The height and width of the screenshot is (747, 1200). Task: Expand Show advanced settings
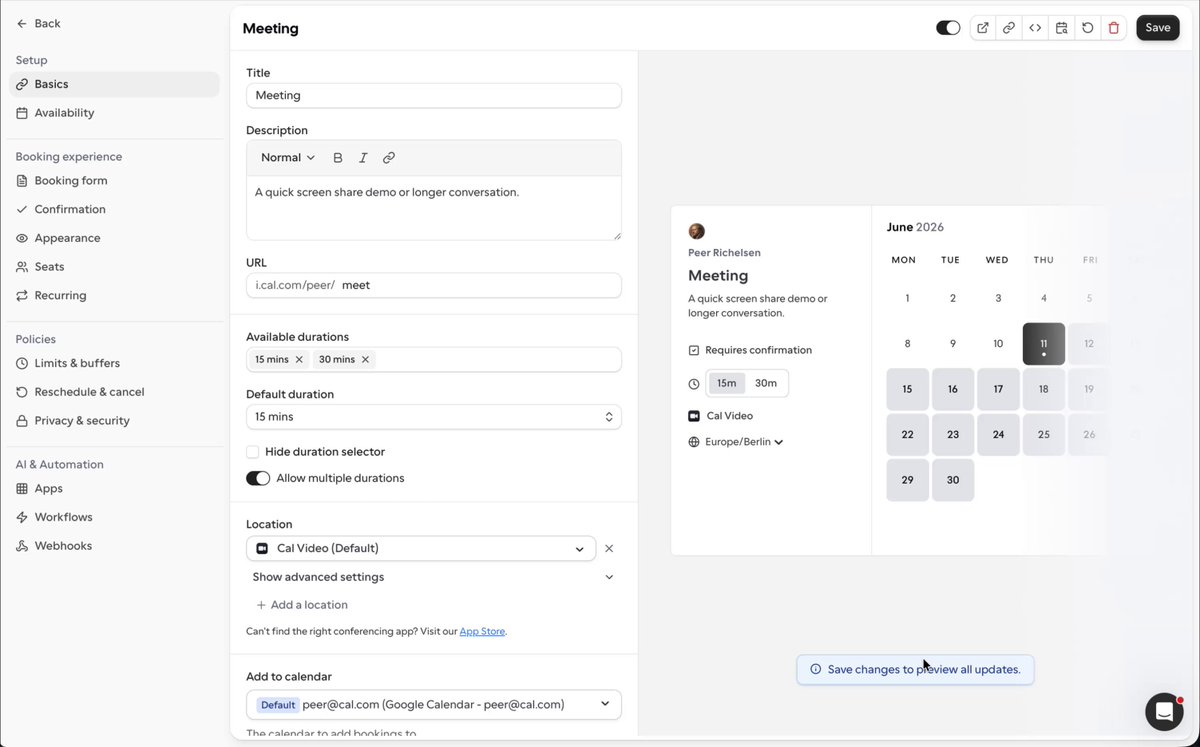(434, 577)
